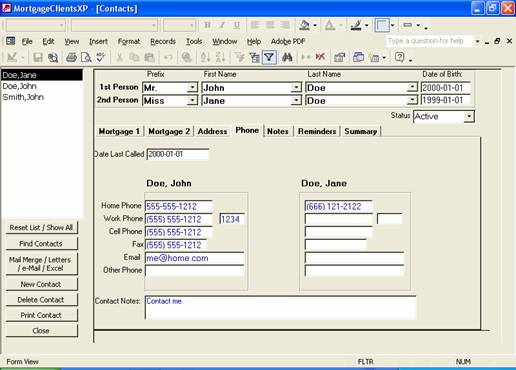The image size is (516, 370).
Task: Click the File Search toolbar icon
Action: coord(53,57)
